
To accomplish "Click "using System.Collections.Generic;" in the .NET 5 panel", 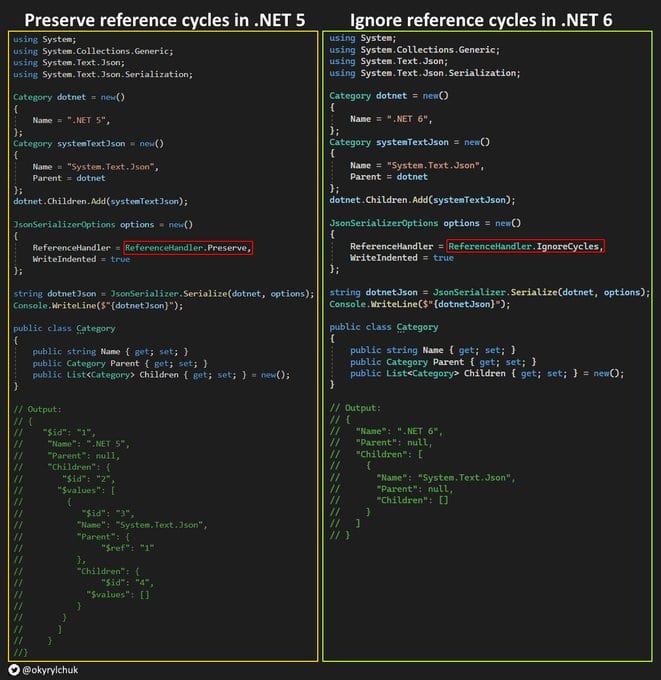I will (x=93, y=51).
